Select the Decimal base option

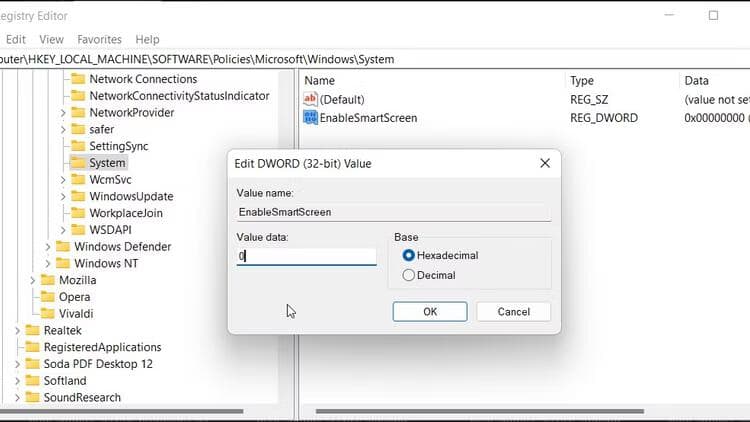pyautogui.click(x=408, y=275)
